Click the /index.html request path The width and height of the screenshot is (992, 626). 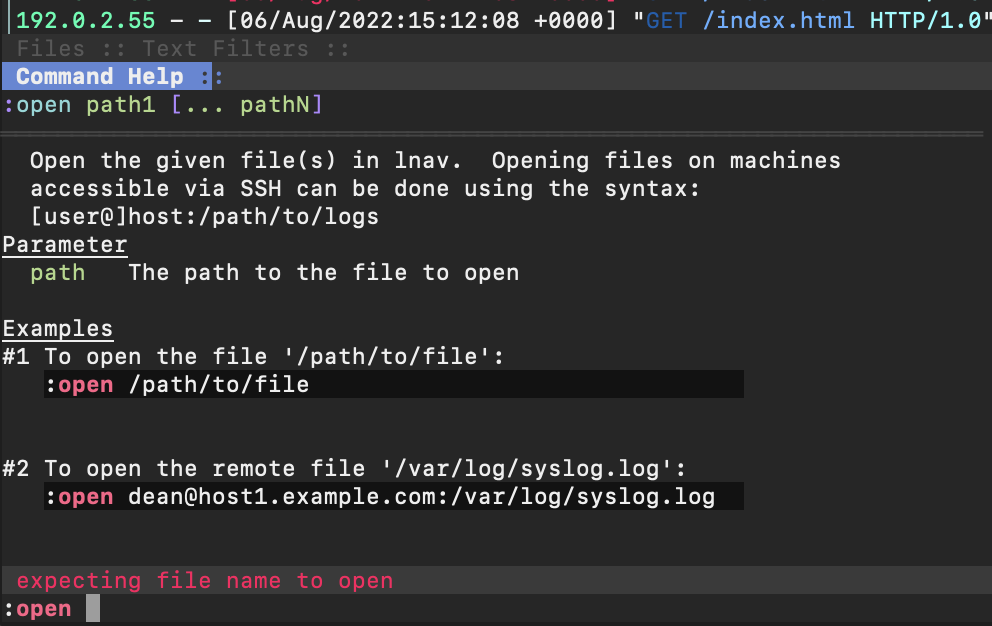(x=778, y=20)
